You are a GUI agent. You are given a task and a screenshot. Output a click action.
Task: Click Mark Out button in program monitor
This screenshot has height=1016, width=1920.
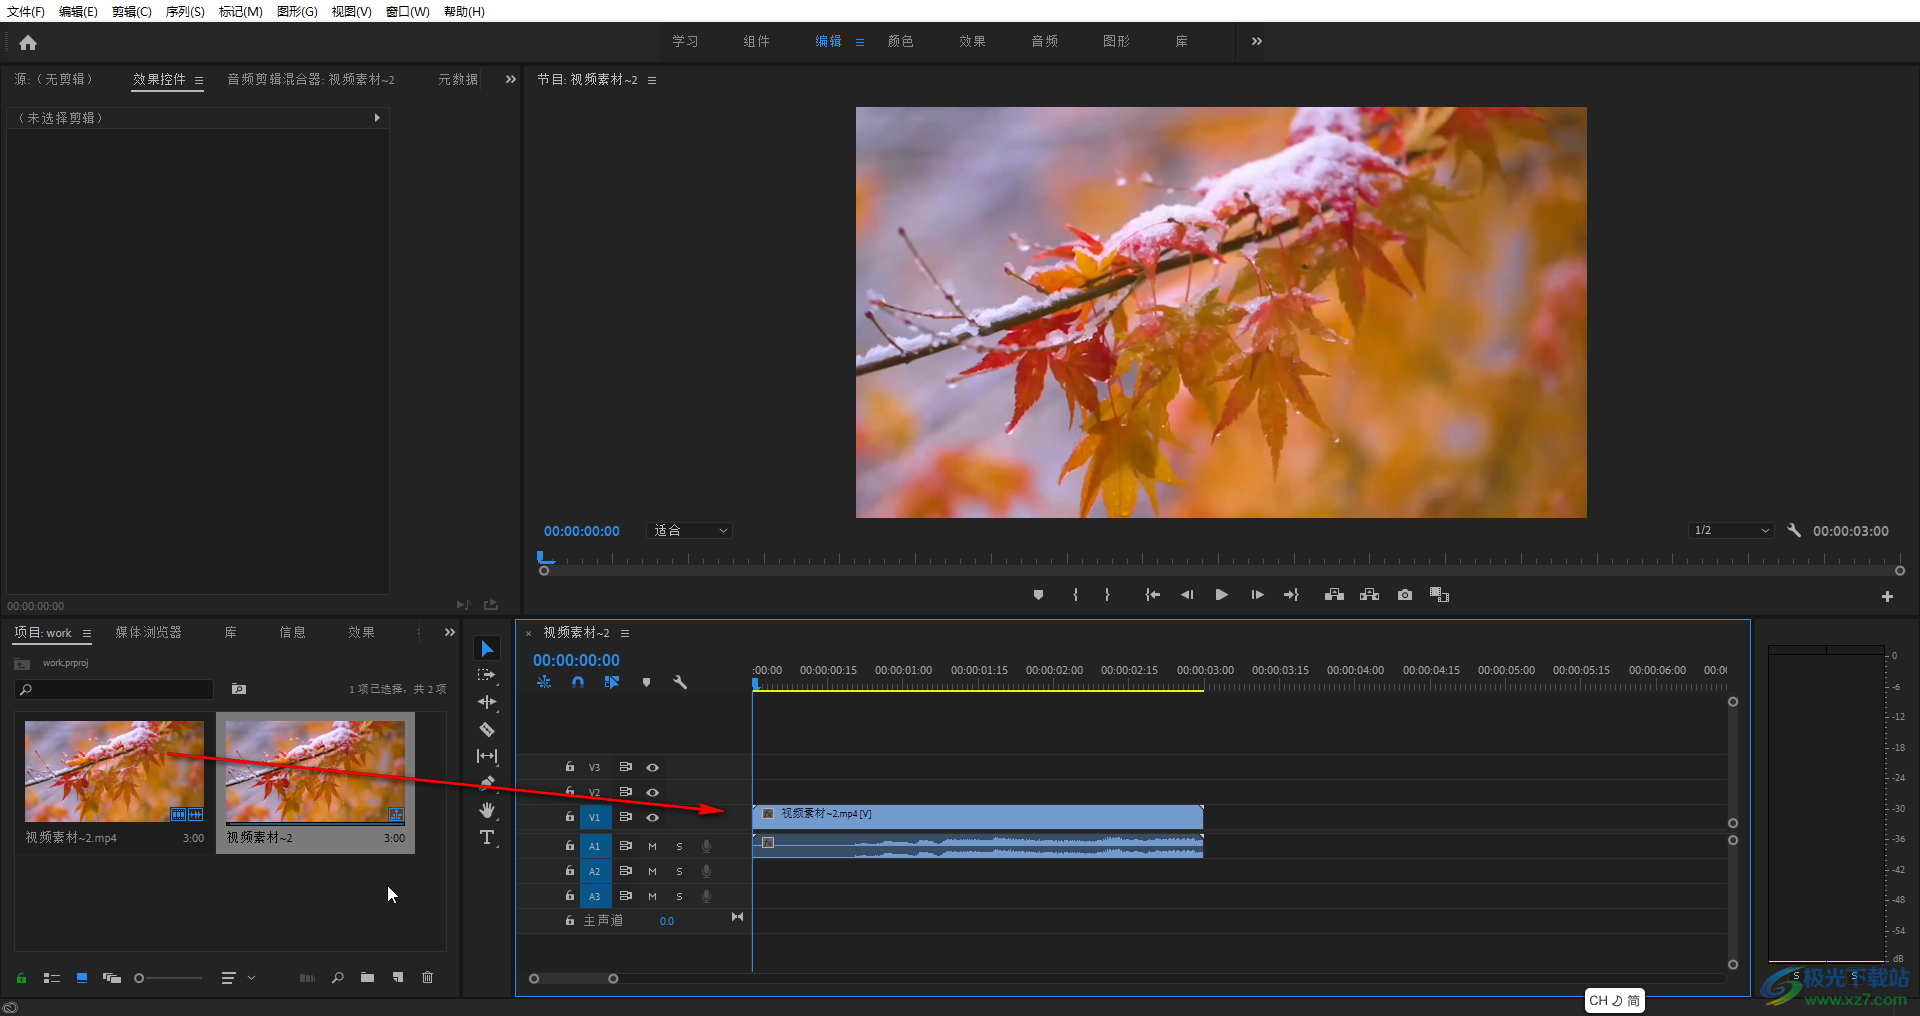(1107, 595)
